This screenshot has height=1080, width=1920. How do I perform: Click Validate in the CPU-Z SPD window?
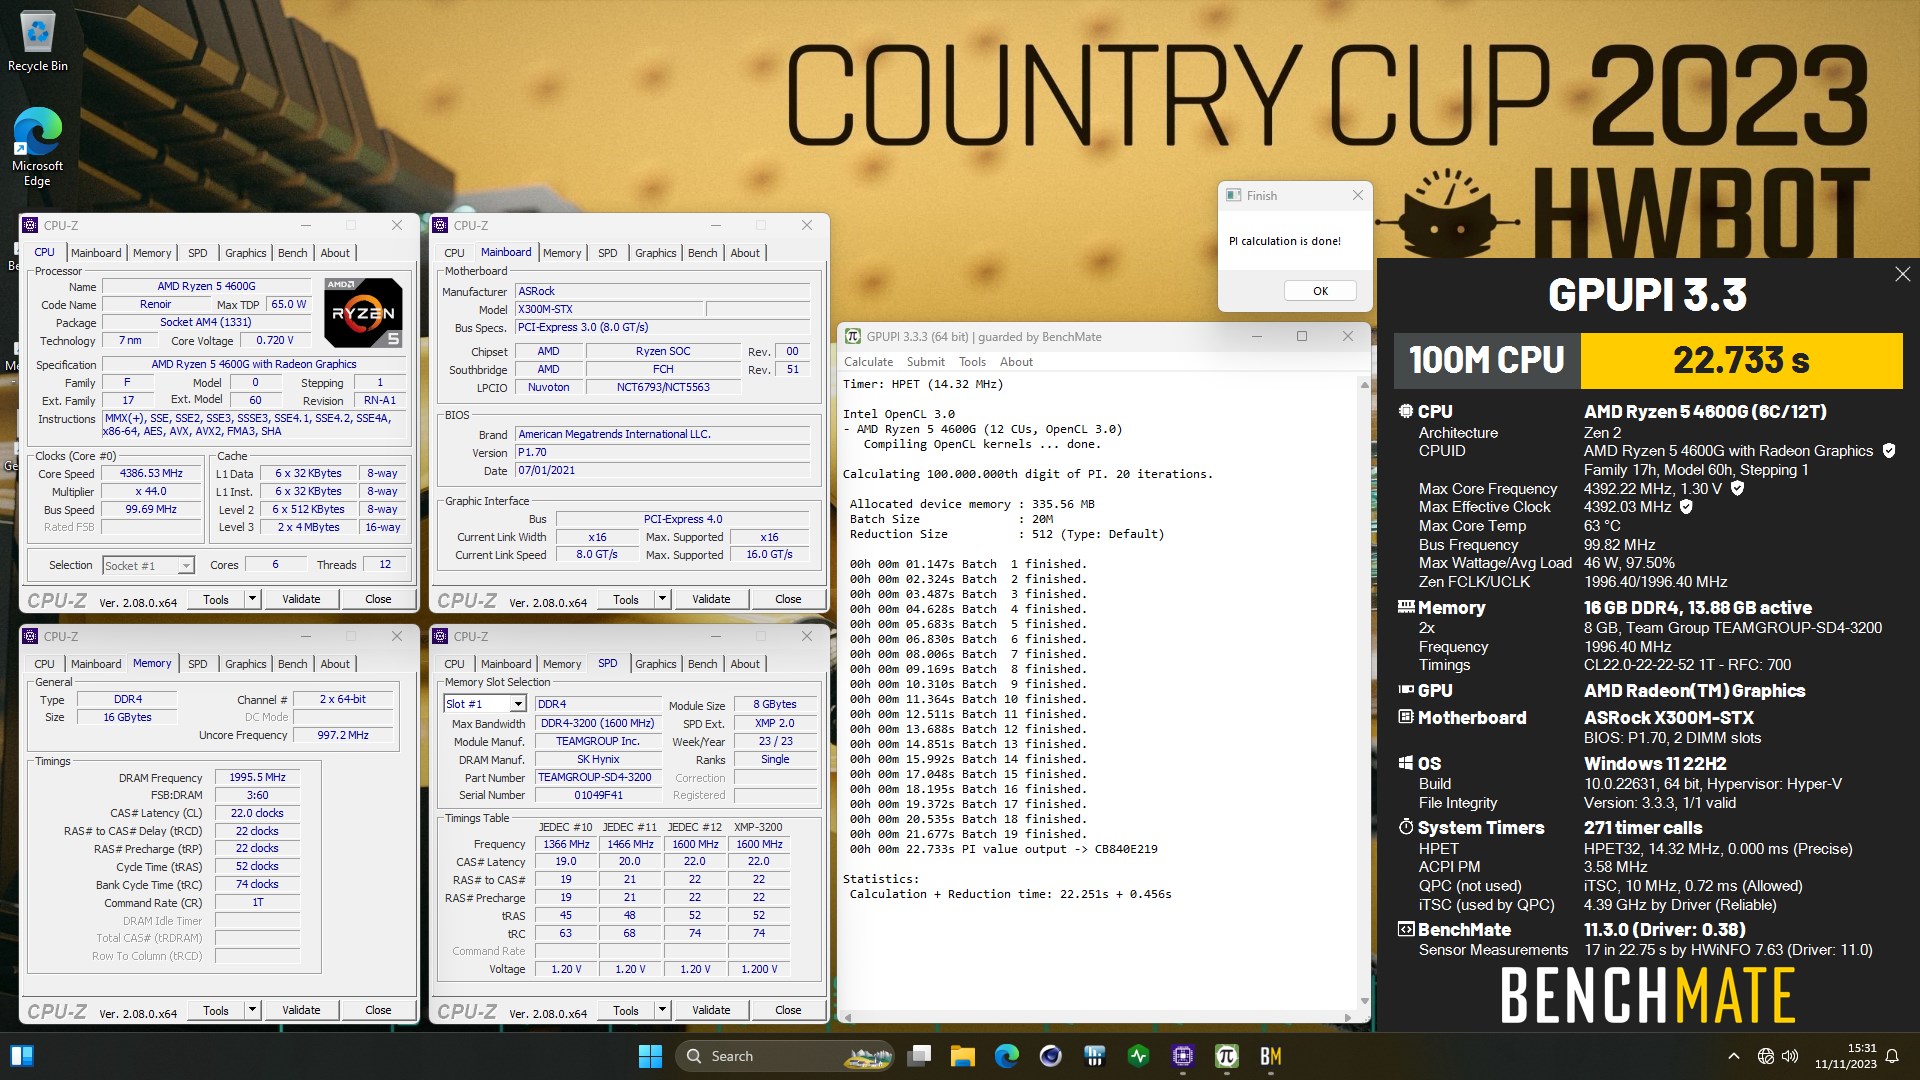[x=711, y=1010]
